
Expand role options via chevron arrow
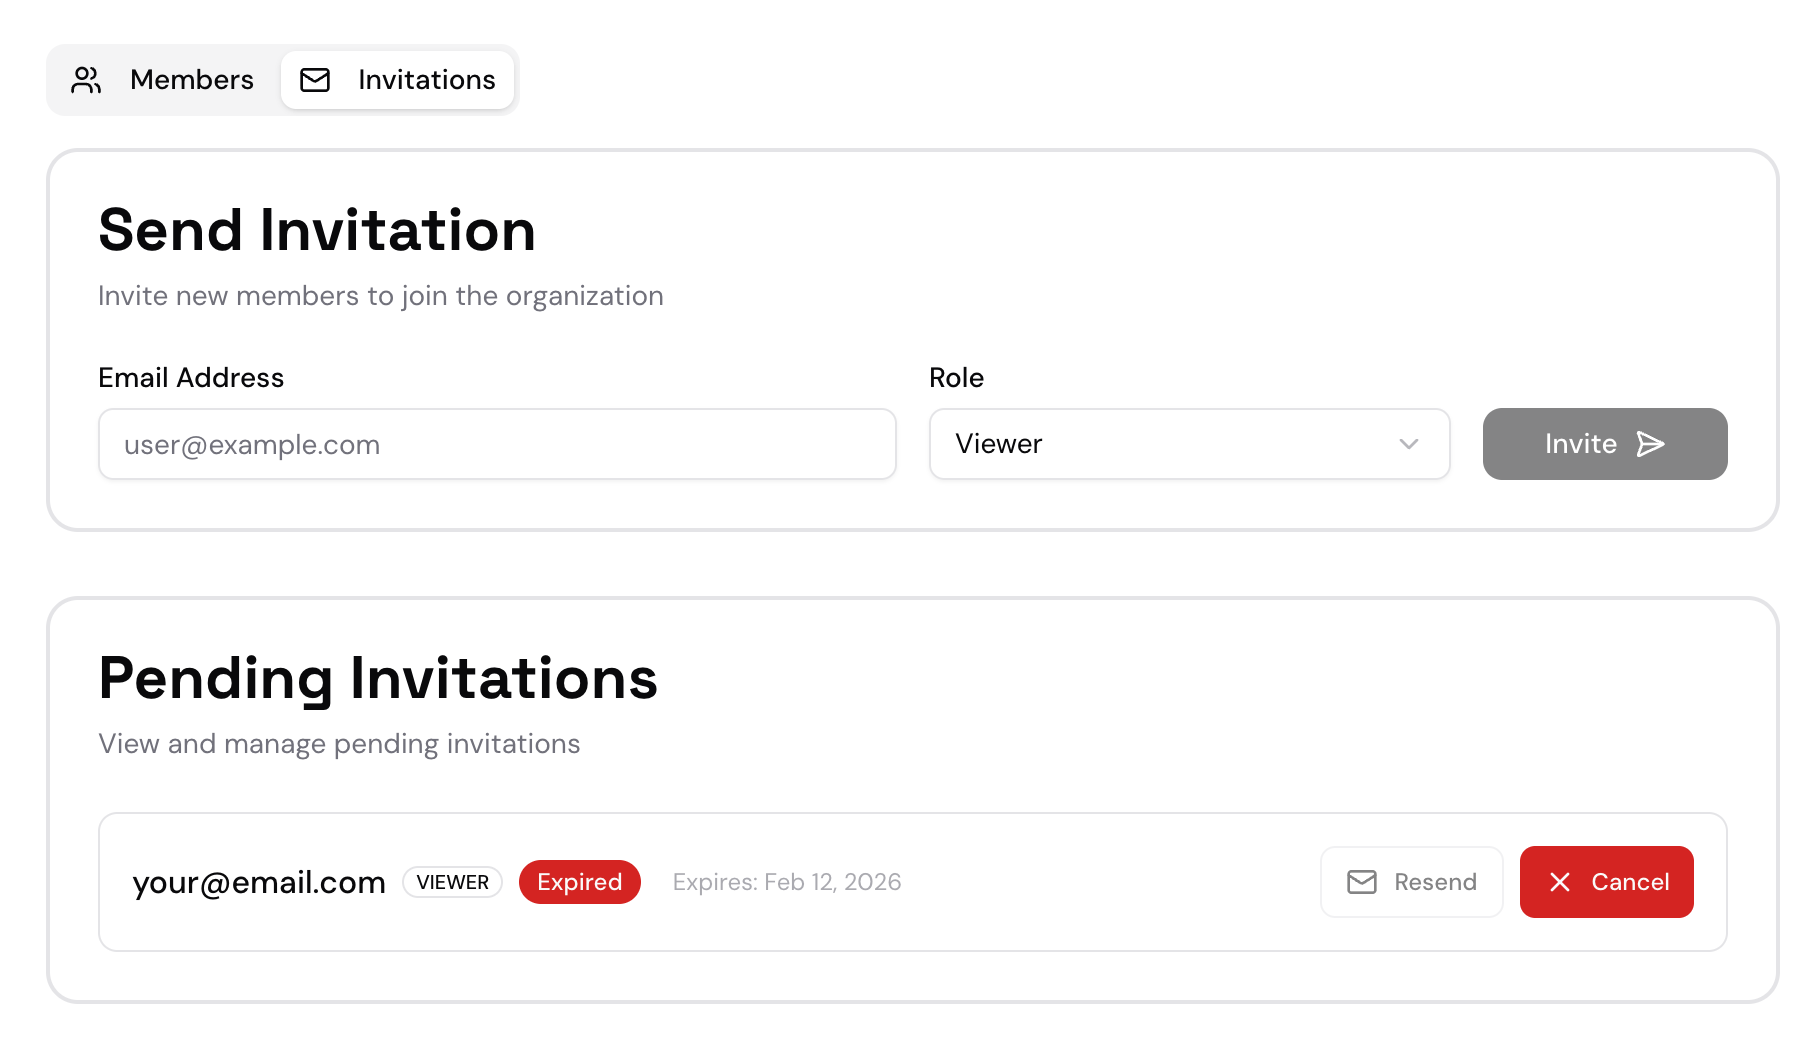1408,444
